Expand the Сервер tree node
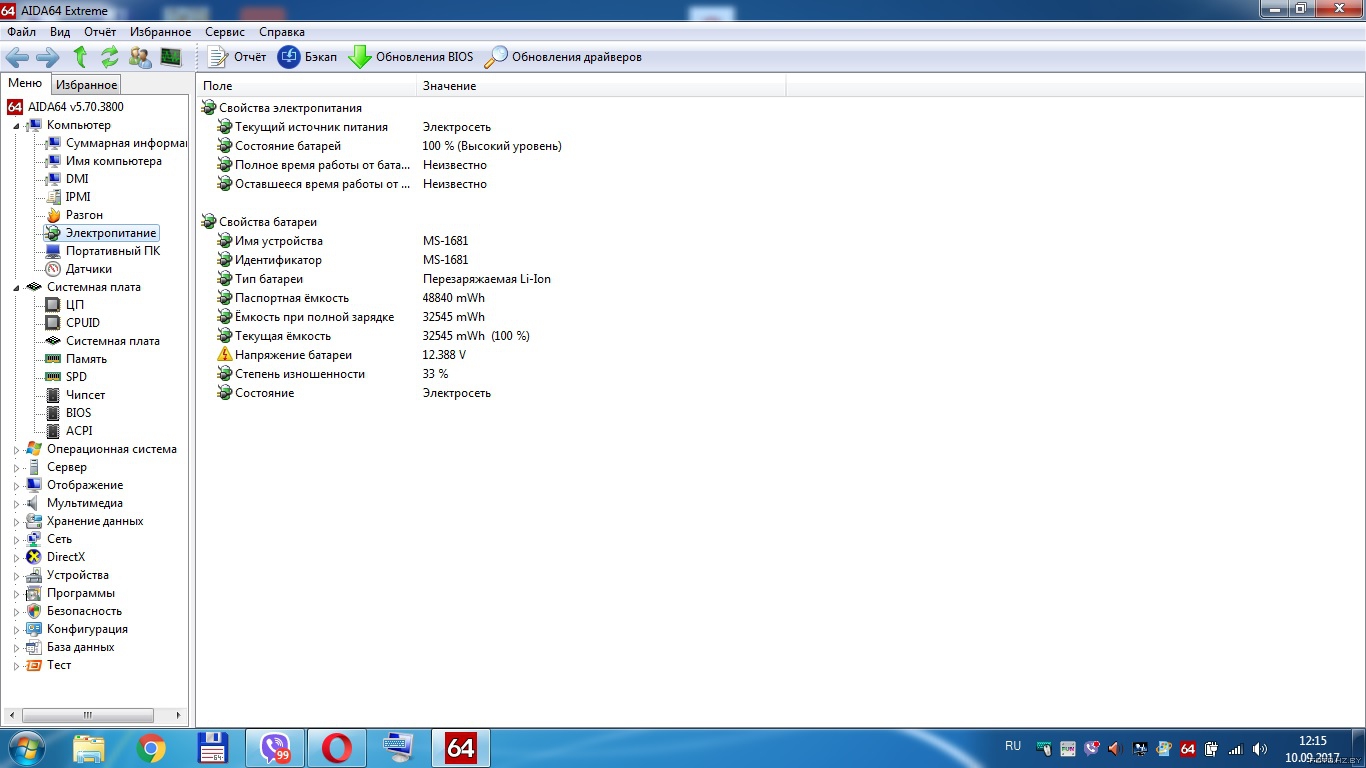This screenshot has height=768, width=1366. click(x=16, y=468)
